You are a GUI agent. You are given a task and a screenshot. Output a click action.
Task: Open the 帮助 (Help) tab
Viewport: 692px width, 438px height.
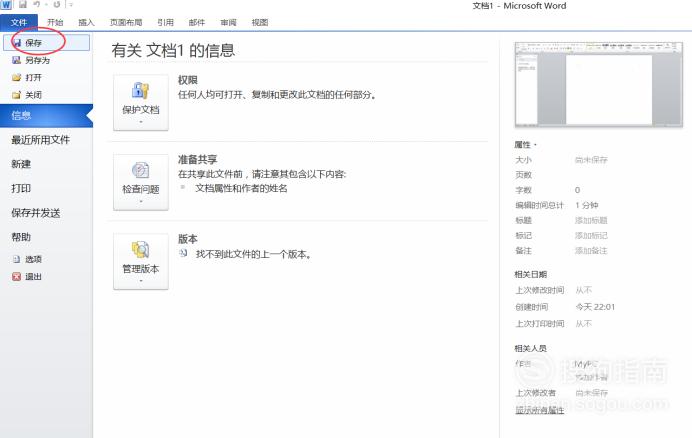(x=21, y=237)
